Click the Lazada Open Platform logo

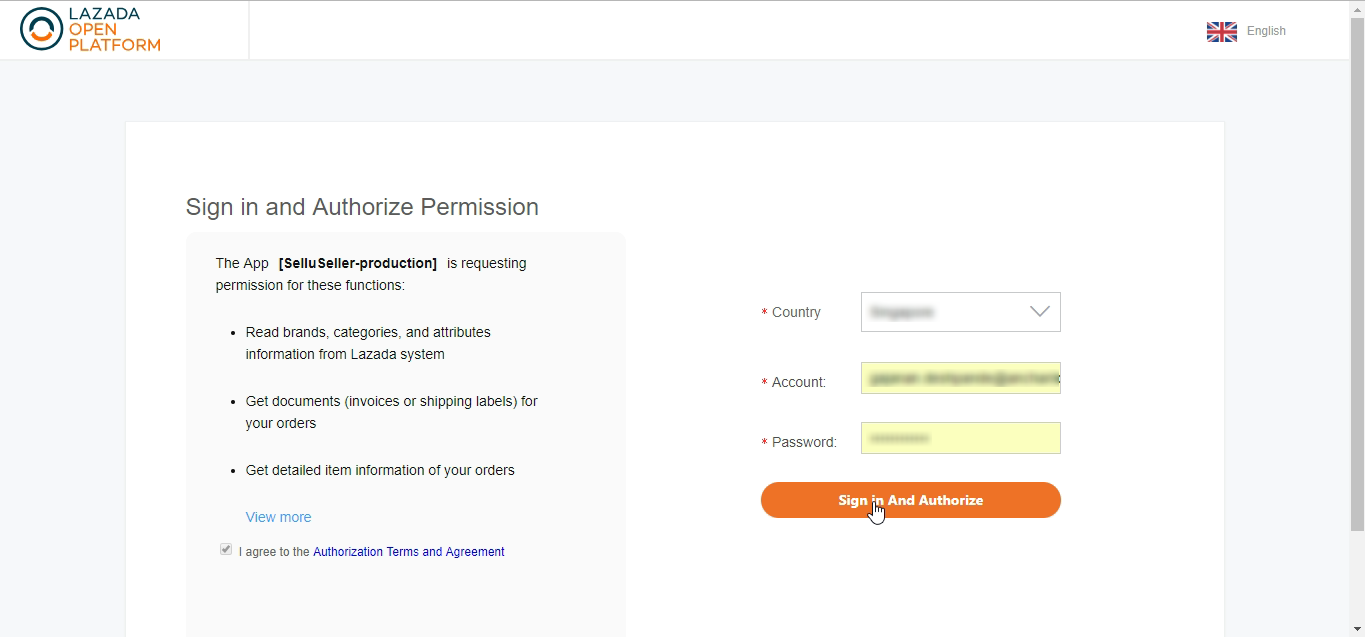[90, 29]
